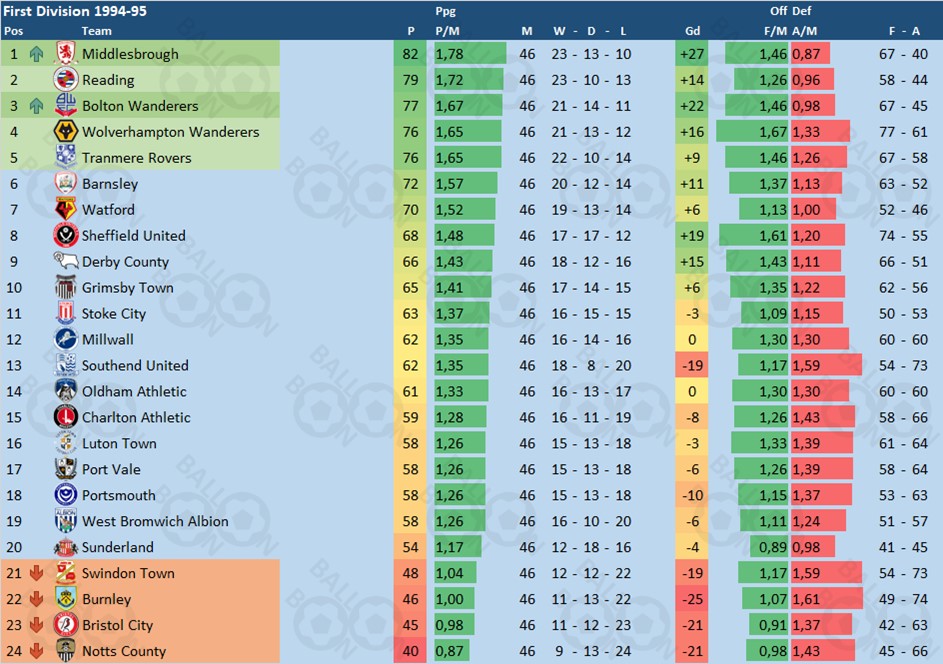Viewport: 943px width, 664px height.
Task: Click Swindon Town's red relegation arrow
Action: pyautogui.click(x=36, y=573)
